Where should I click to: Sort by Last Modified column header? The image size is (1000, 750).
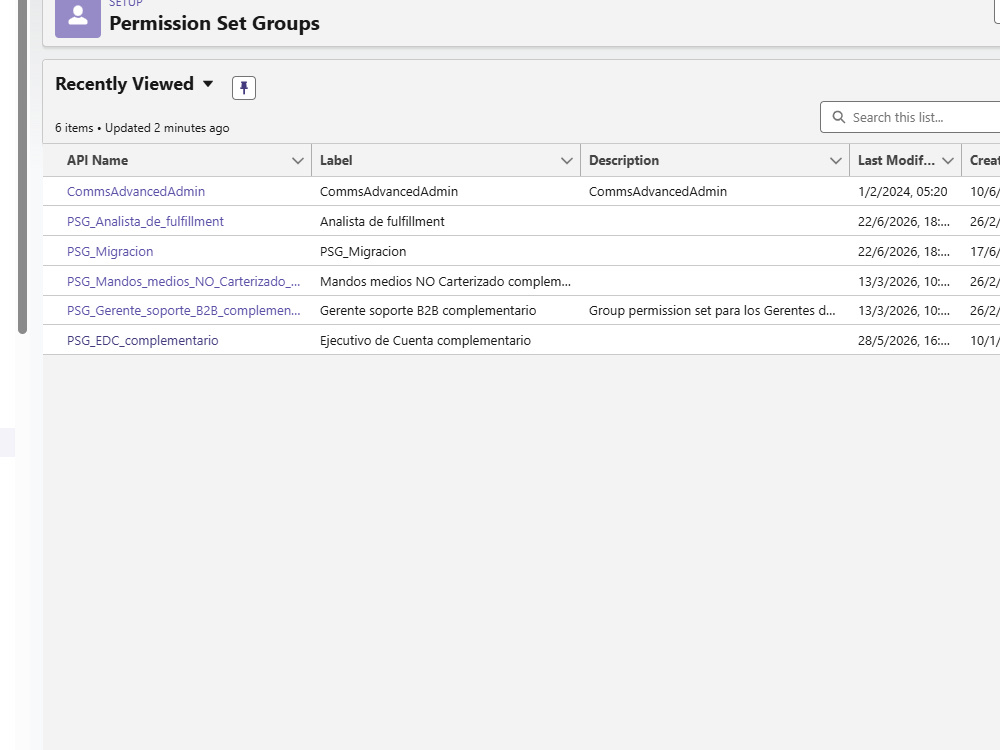[896, 161]
